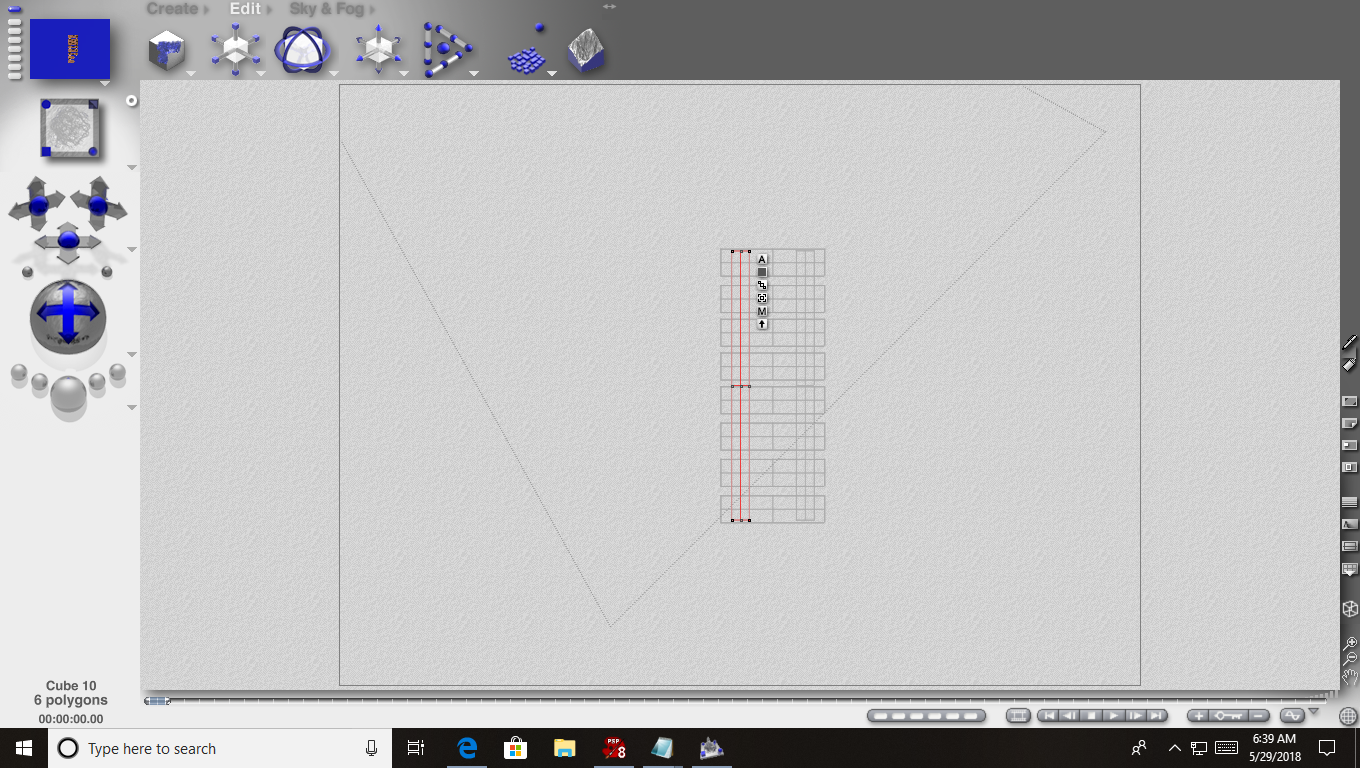
Task: Open the Materials Lab cube tool
Action: click(168, 50)
